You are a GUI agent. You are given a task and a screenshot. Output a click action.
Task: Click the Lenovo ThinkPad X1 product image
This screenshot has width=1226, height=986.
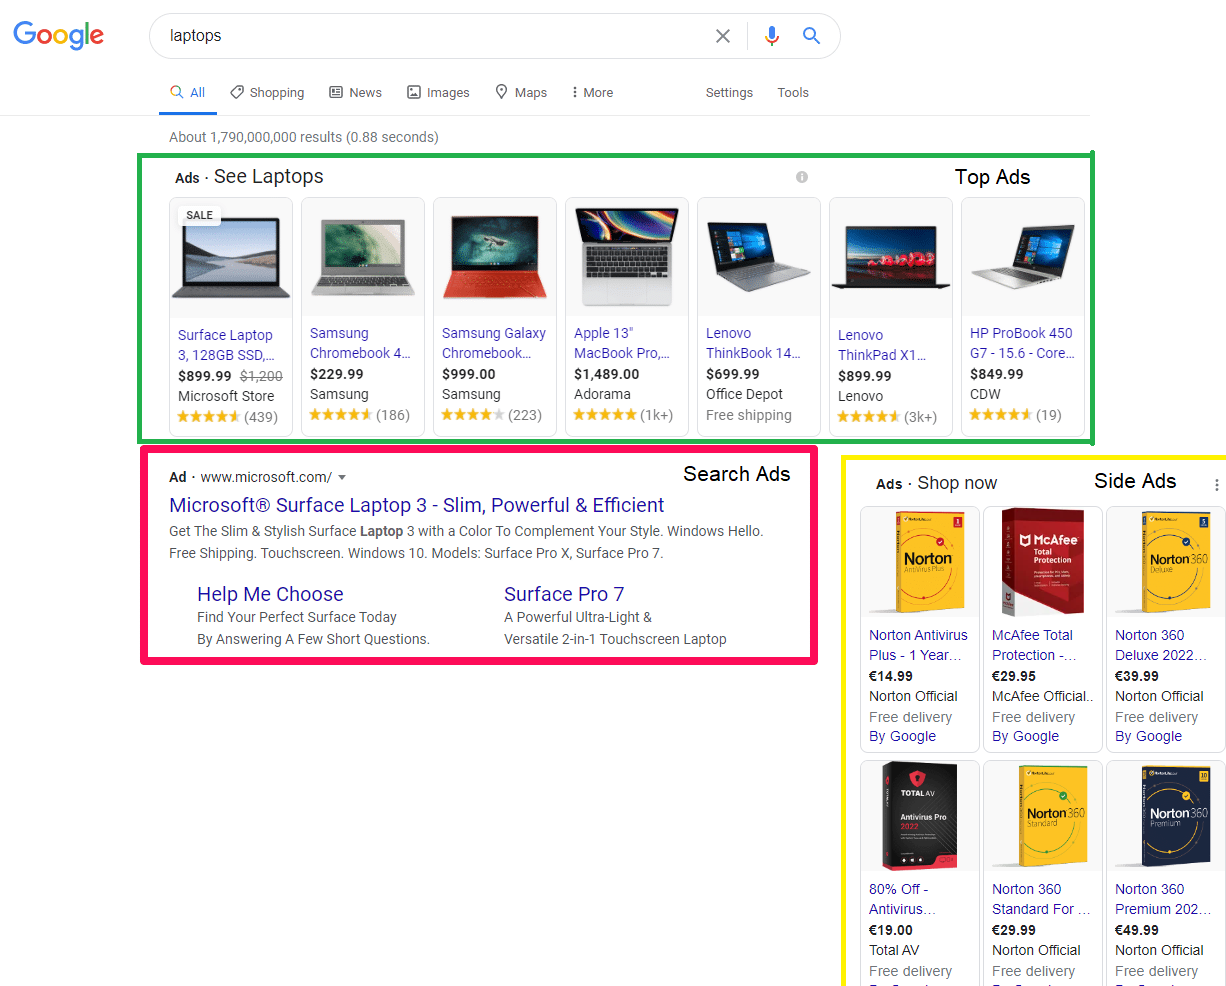(x=891, y=258)
